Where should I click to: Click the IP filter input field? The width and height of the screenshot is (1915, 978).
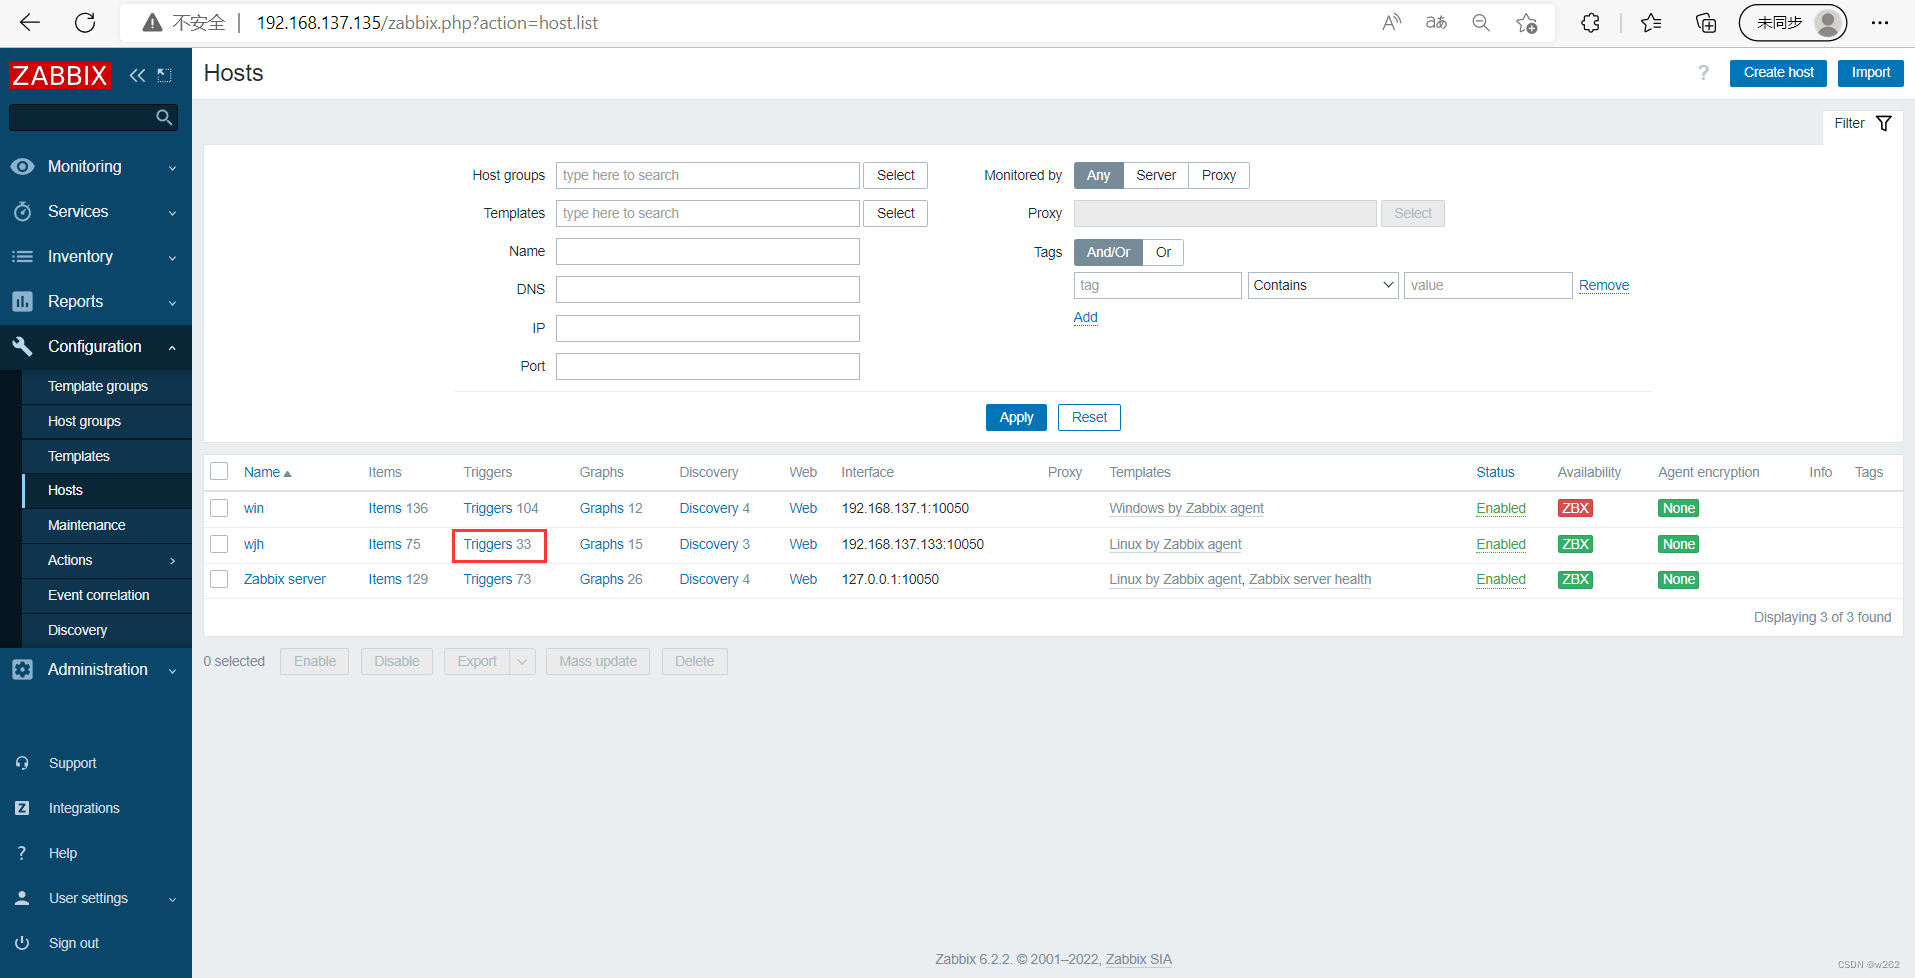click(x=708, y=328)
